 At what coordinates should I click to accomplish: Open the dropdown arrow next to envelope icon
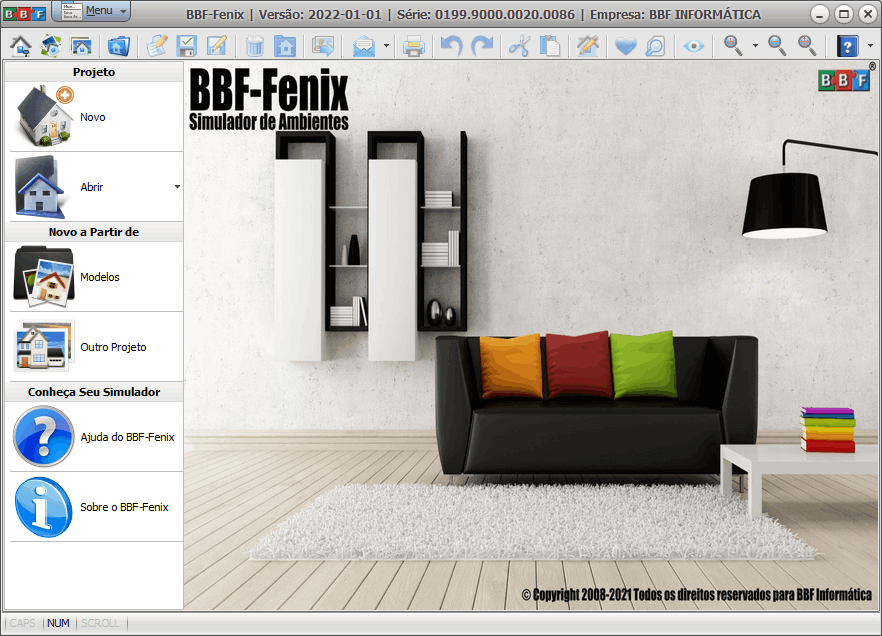click(x=386, y=46)
